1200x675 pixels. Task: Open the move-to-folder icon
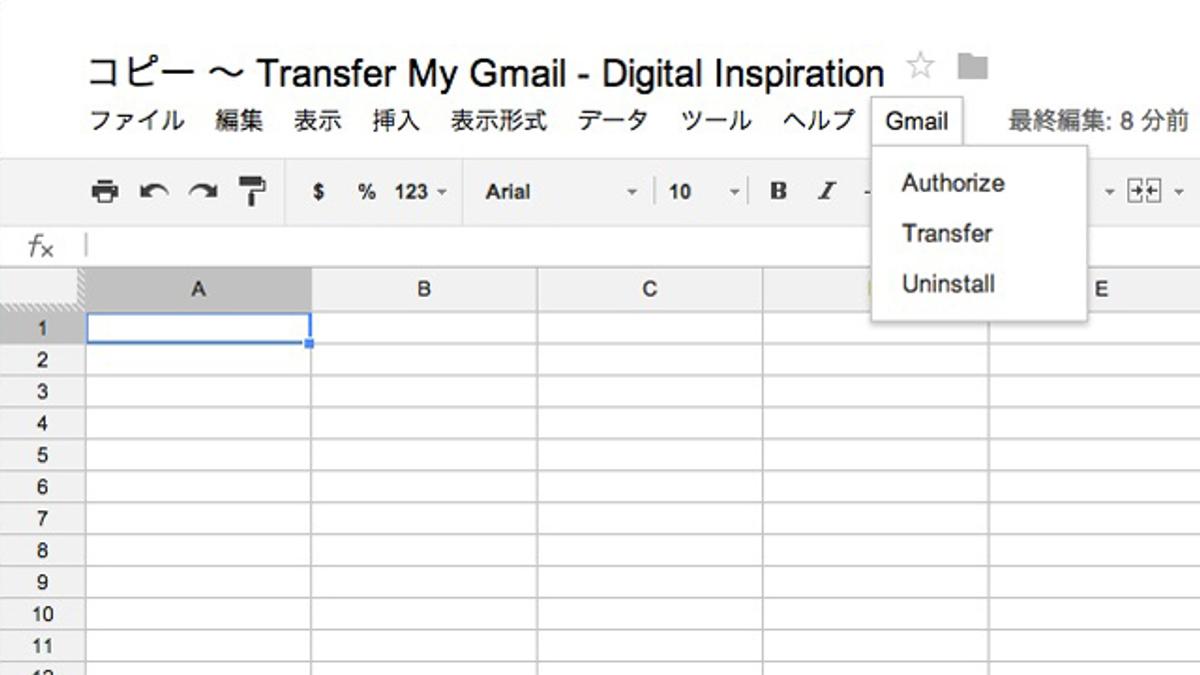(x=972, y=67)
